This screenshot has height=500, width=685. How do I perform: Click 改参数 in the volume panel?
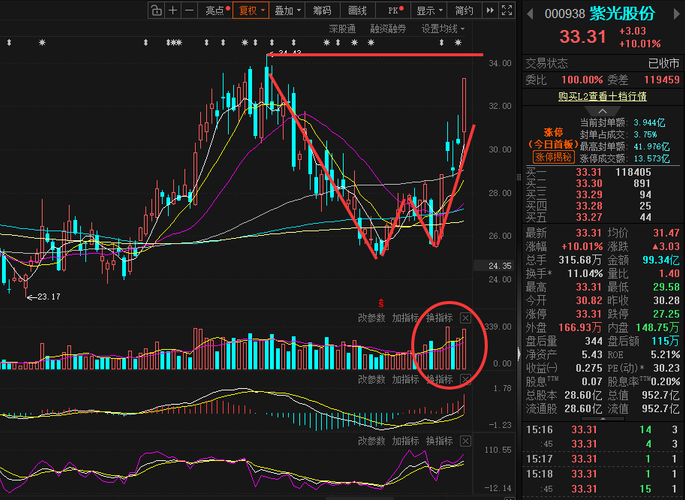(372, 318)
